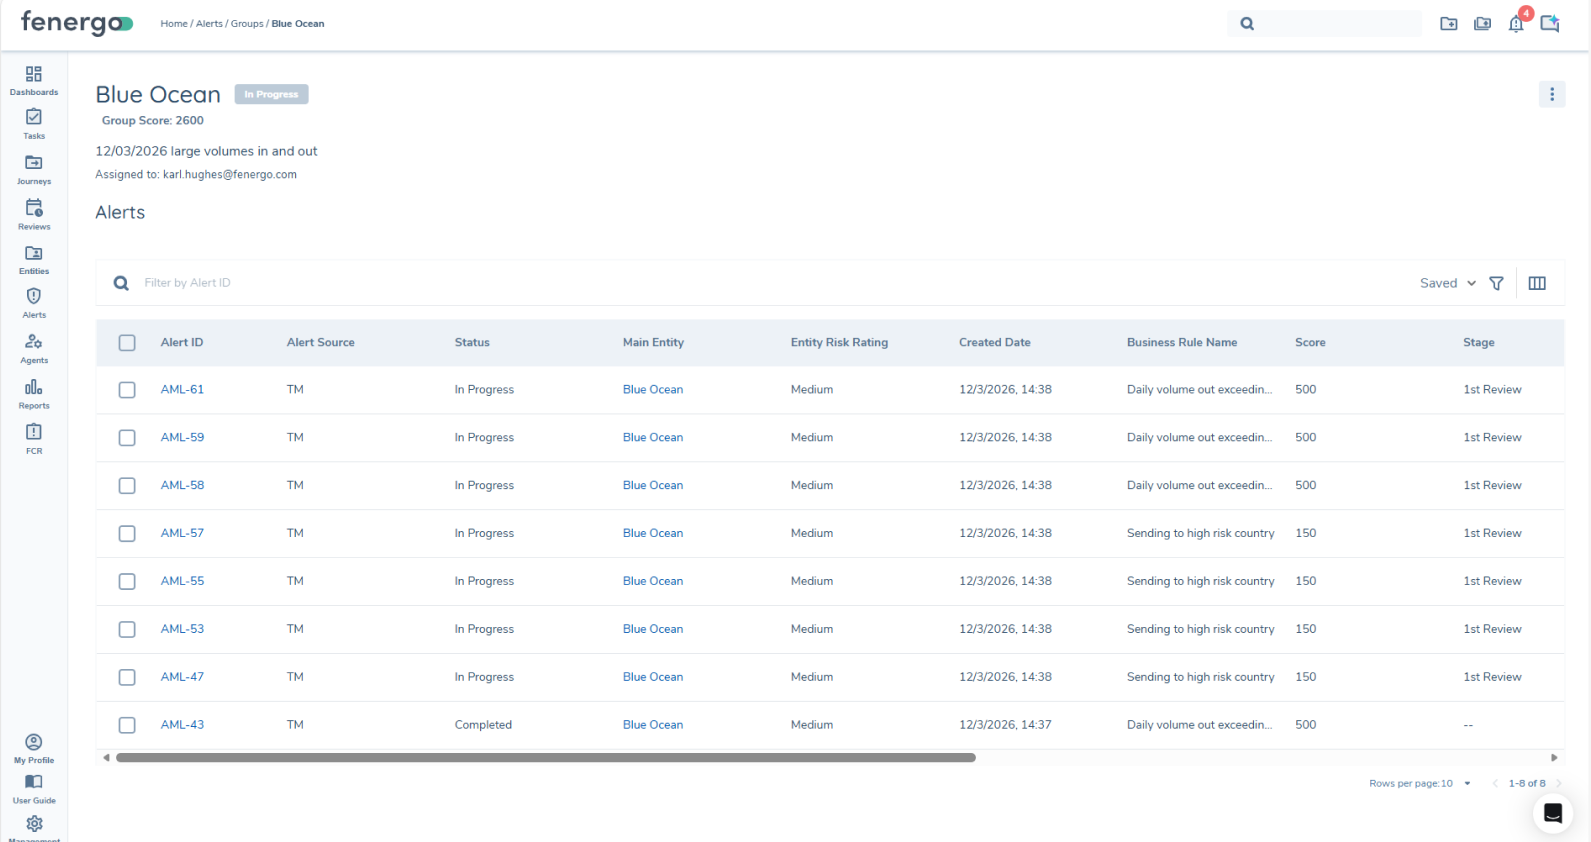Viewport: 1591px width, 842px height.
Task: Open the Agents sidebar icon
Action: [34, 347]
